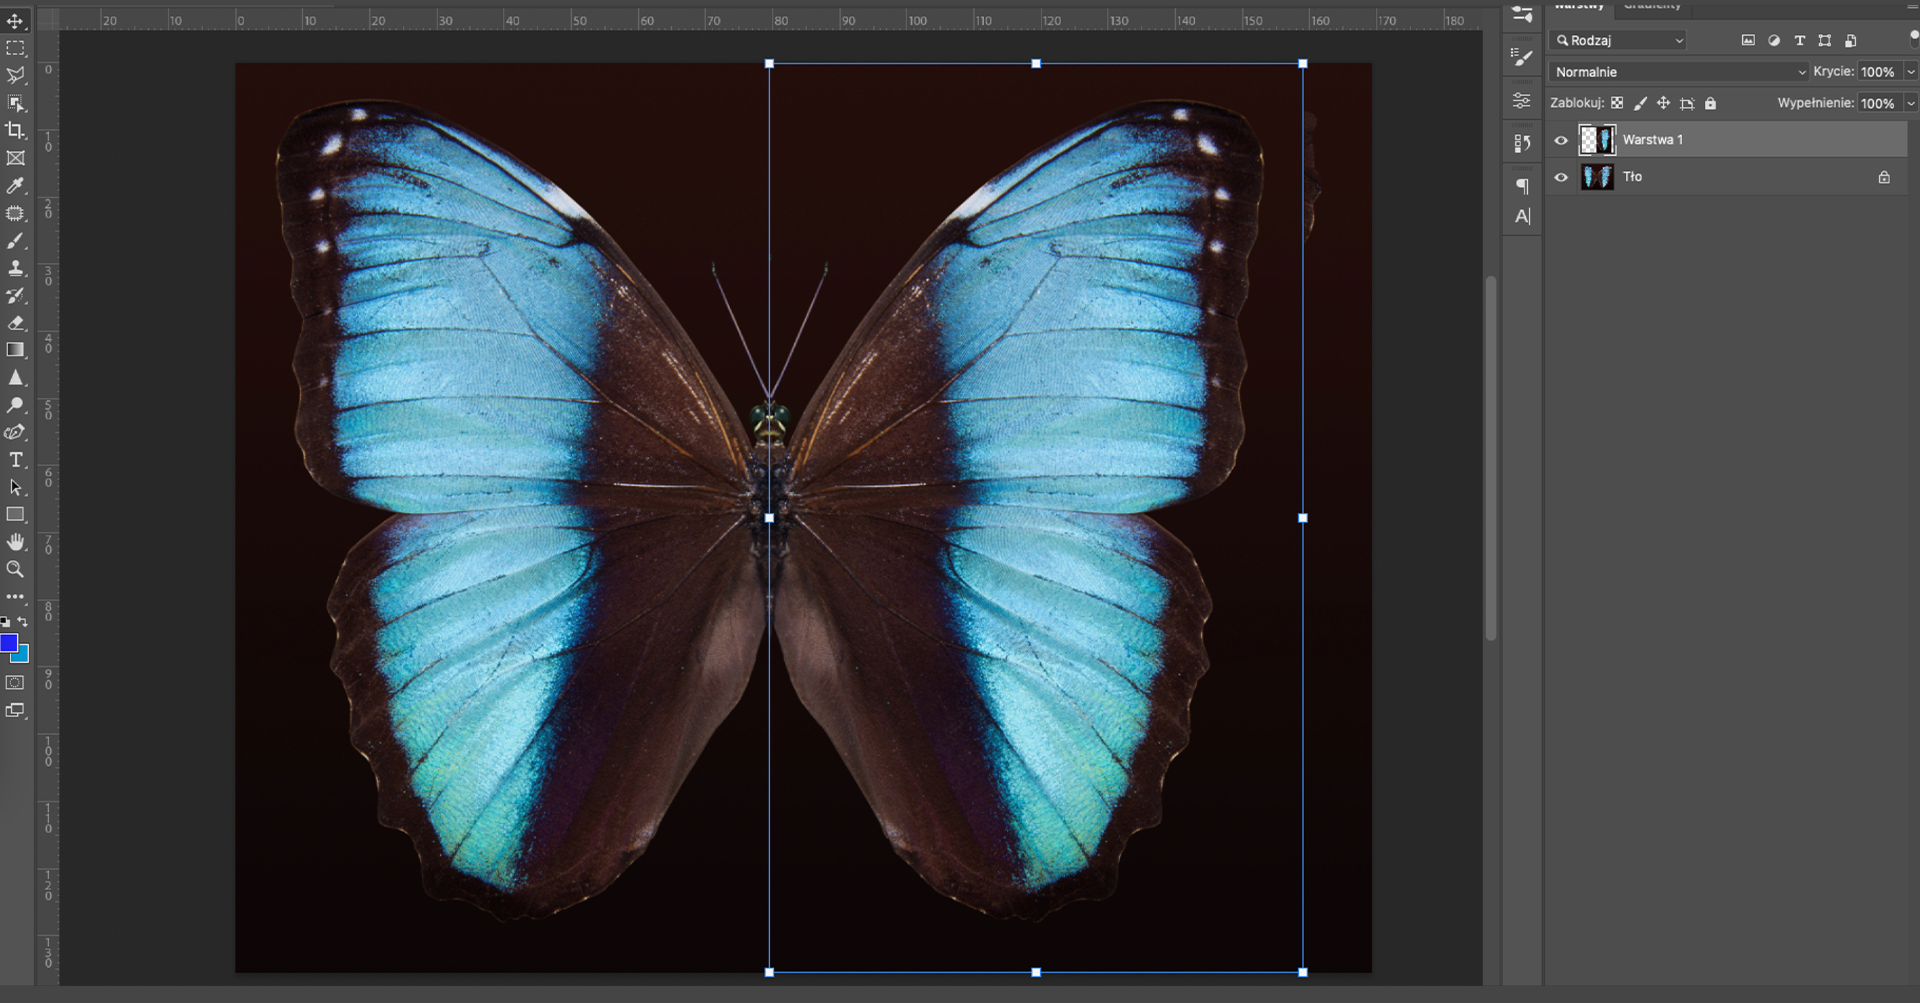The height and width of the screenshot is (1003, 1920).
Task: Open the Paragraph panel icon
Action: [1522, 186]
